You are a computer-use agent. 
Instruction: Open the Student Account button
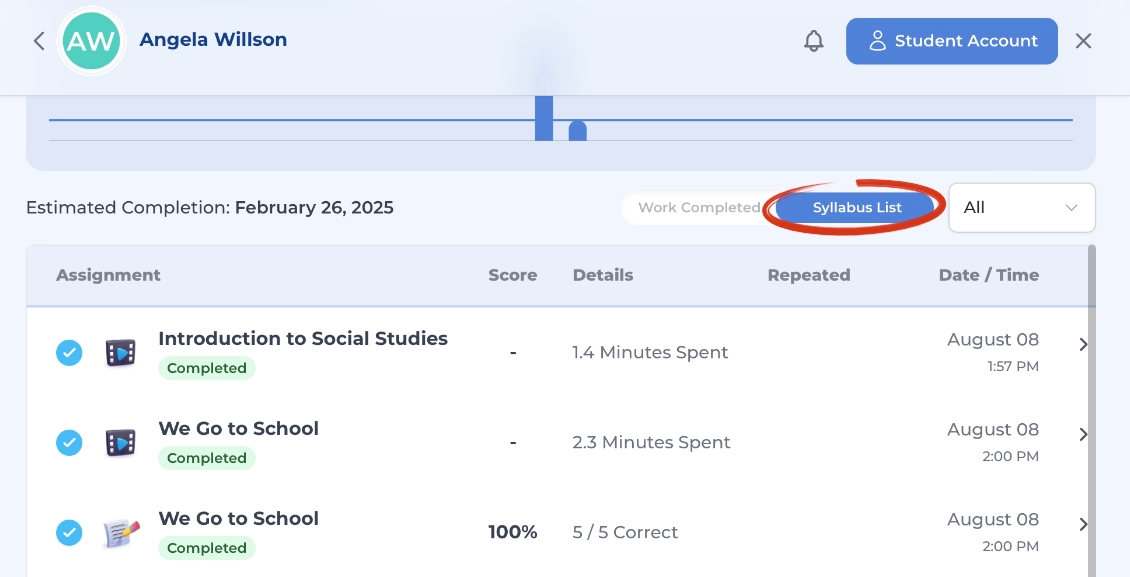(952, 41)
